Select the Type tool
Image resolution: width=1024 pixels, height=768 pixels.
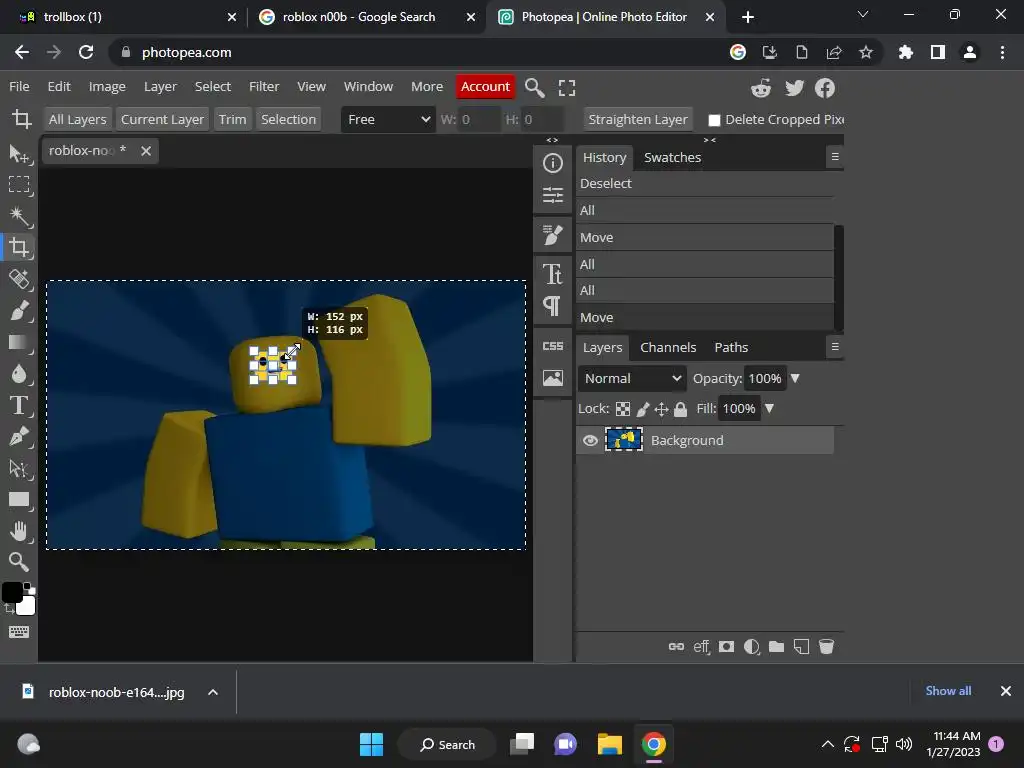tap(19, 405)
